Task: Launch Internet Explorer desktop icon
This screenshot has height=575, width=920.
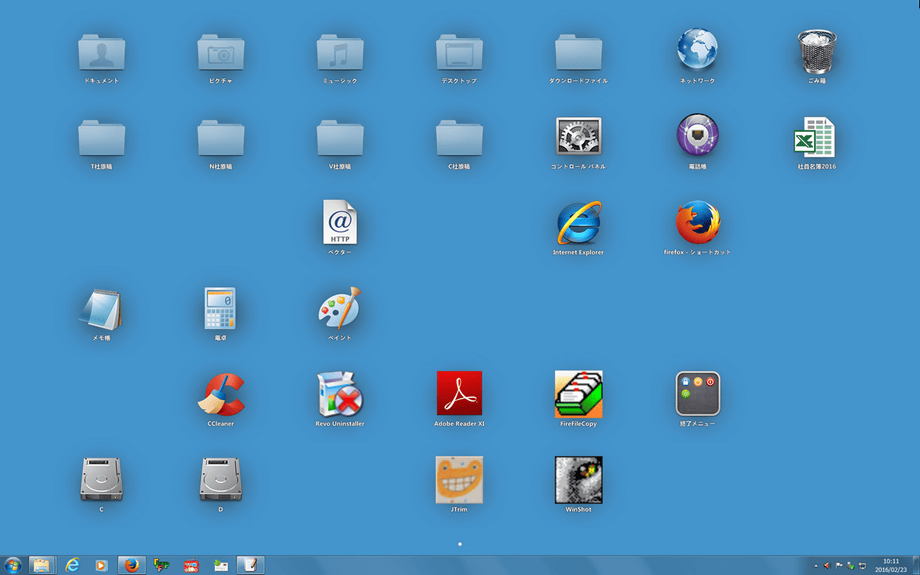Action: 579,222
